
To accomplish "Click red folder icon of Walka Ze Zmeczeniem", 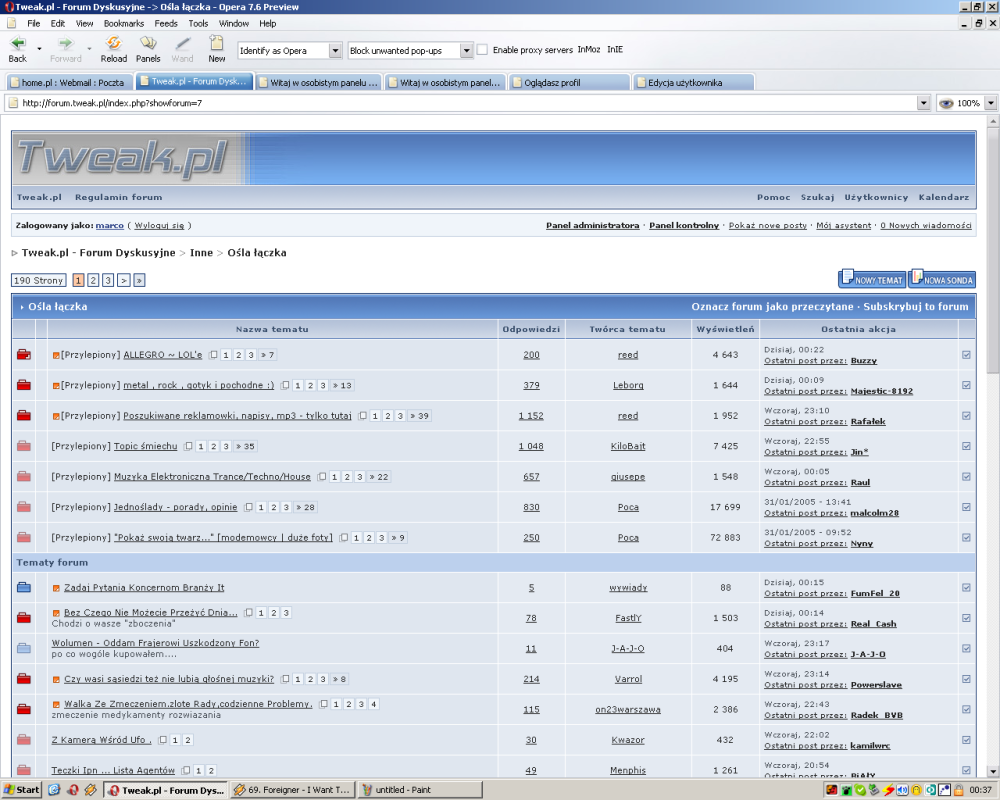I will [x=24, y=709].
